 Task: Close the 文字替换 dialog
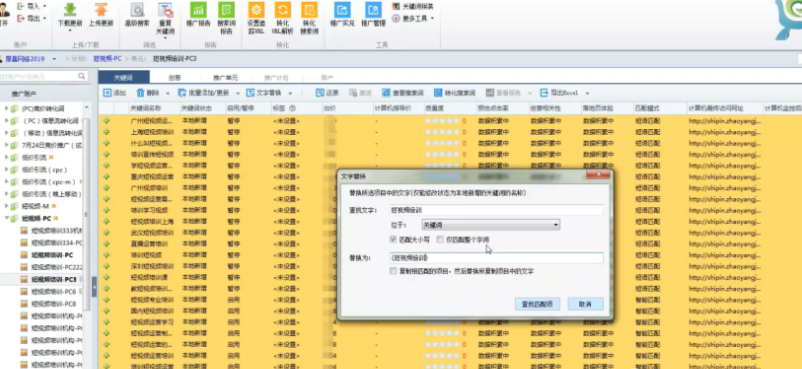click(597, 176)
